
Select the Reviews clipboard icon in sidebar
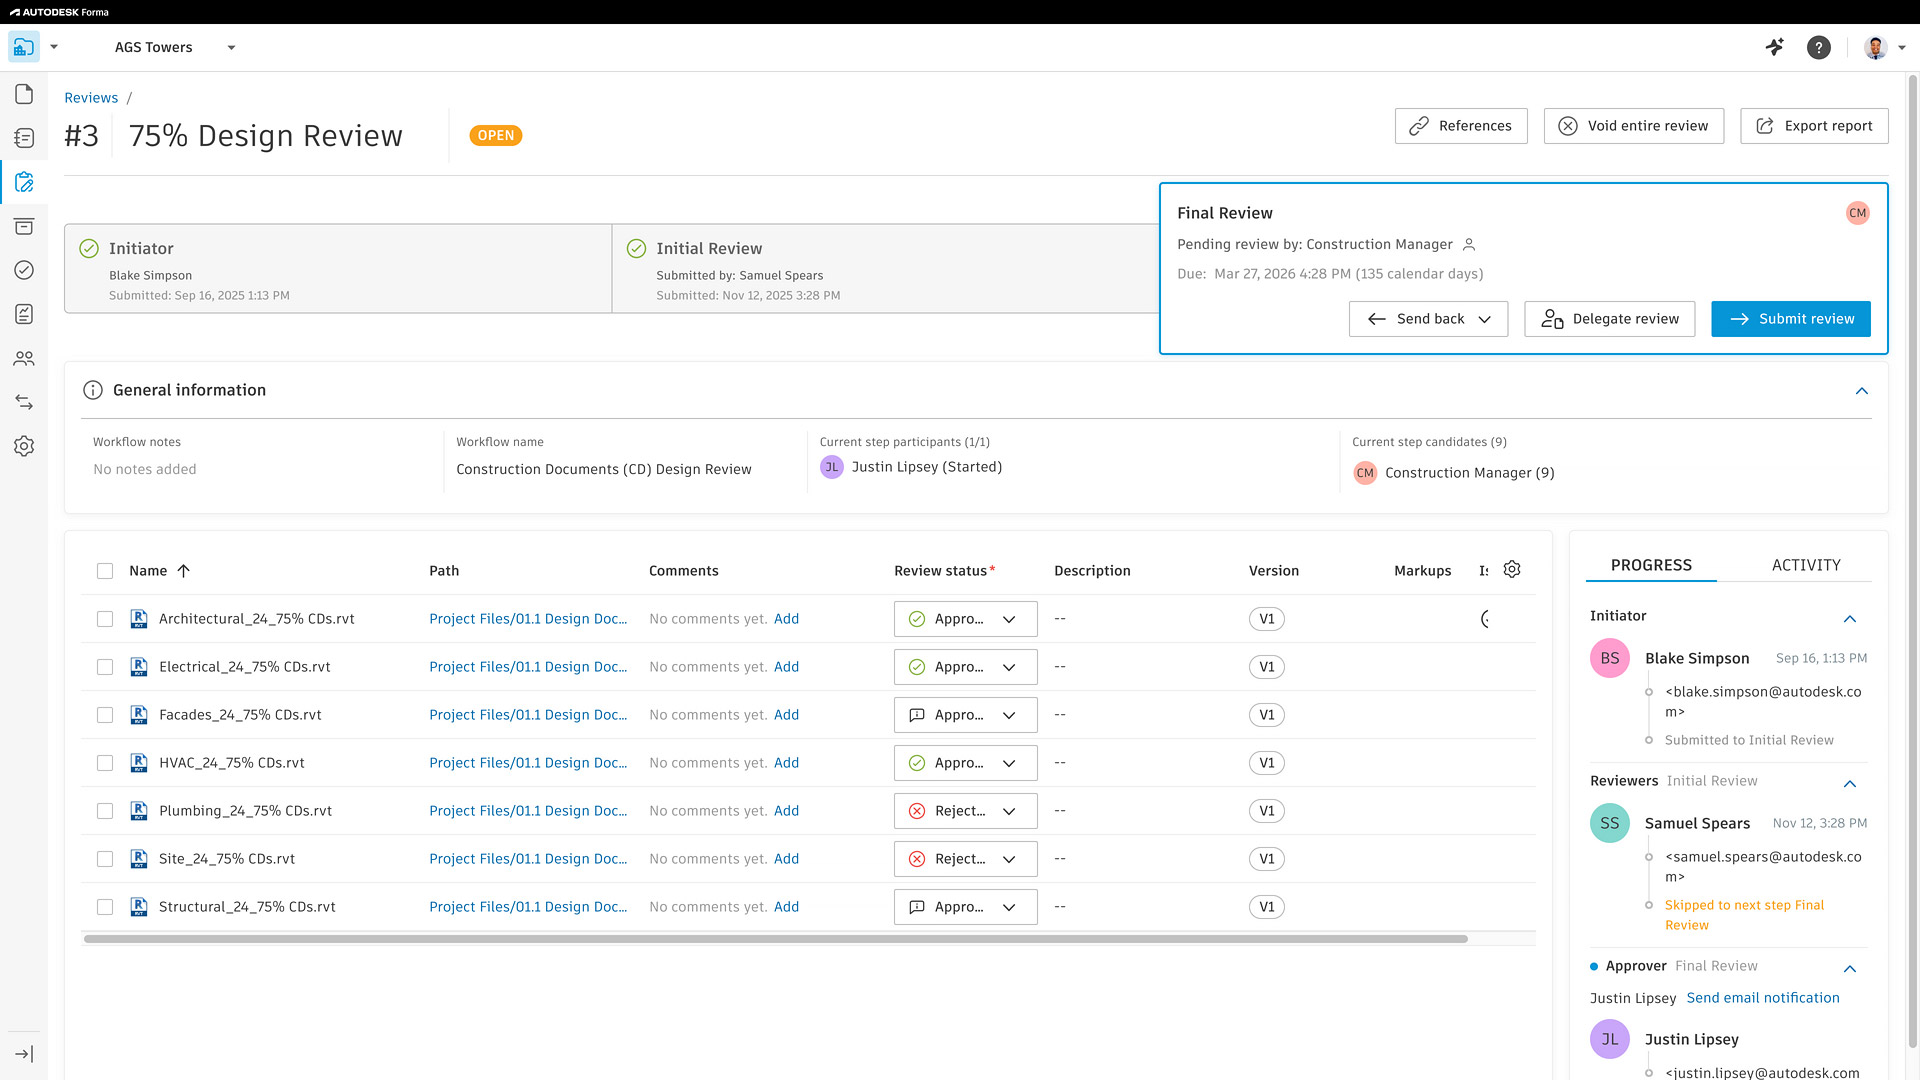click(x=24, y=182)
